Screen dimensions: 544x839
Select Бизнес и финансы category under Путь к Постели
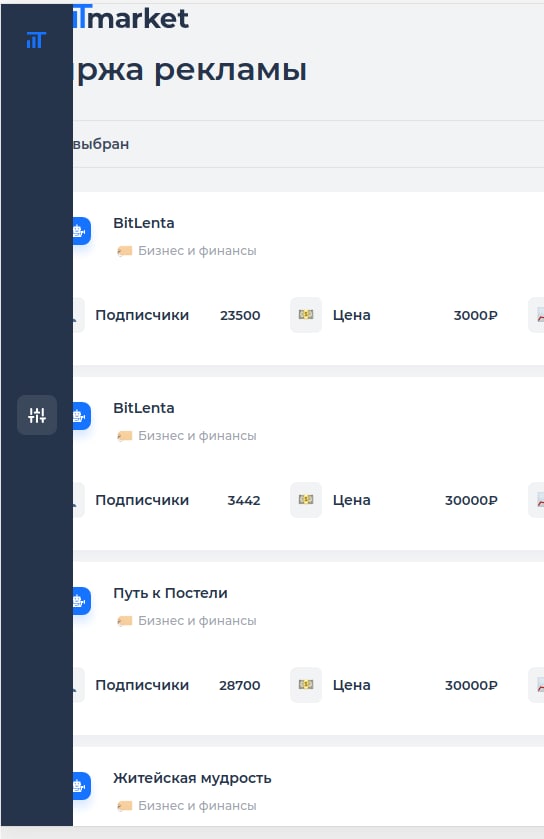197,621
